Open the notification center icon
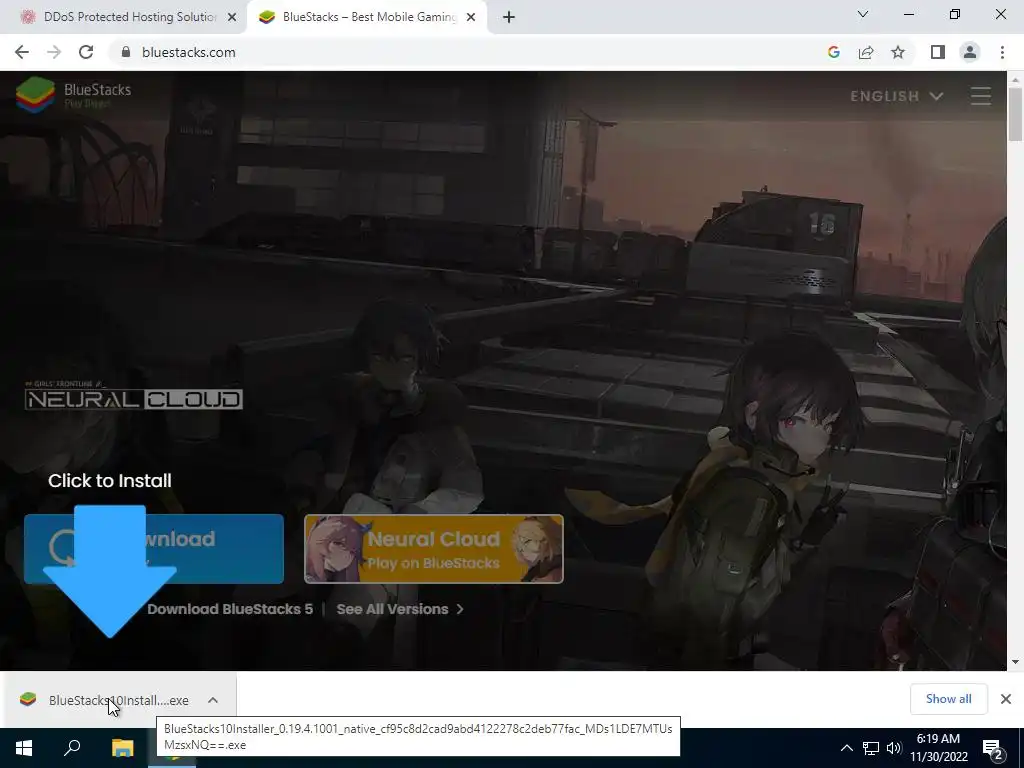1024x768 pixels. (x=993, y=748)
